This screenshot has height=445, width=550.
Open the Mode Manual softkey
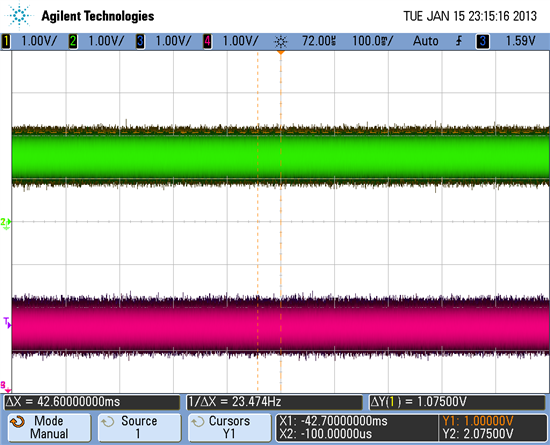[49, 427]
